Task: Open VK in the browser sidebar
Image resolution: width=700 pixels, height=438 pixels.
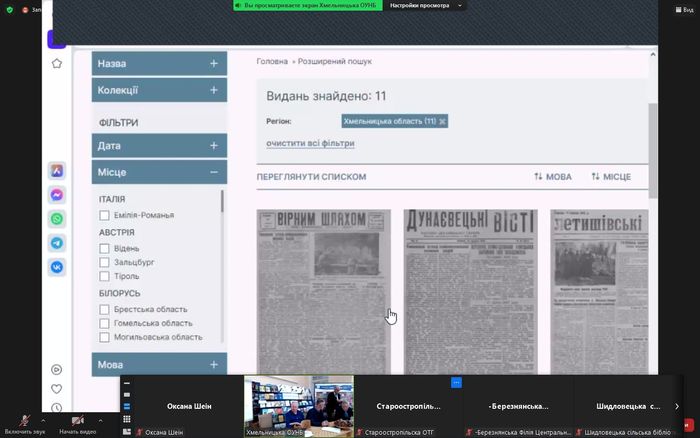Action: 57,267
